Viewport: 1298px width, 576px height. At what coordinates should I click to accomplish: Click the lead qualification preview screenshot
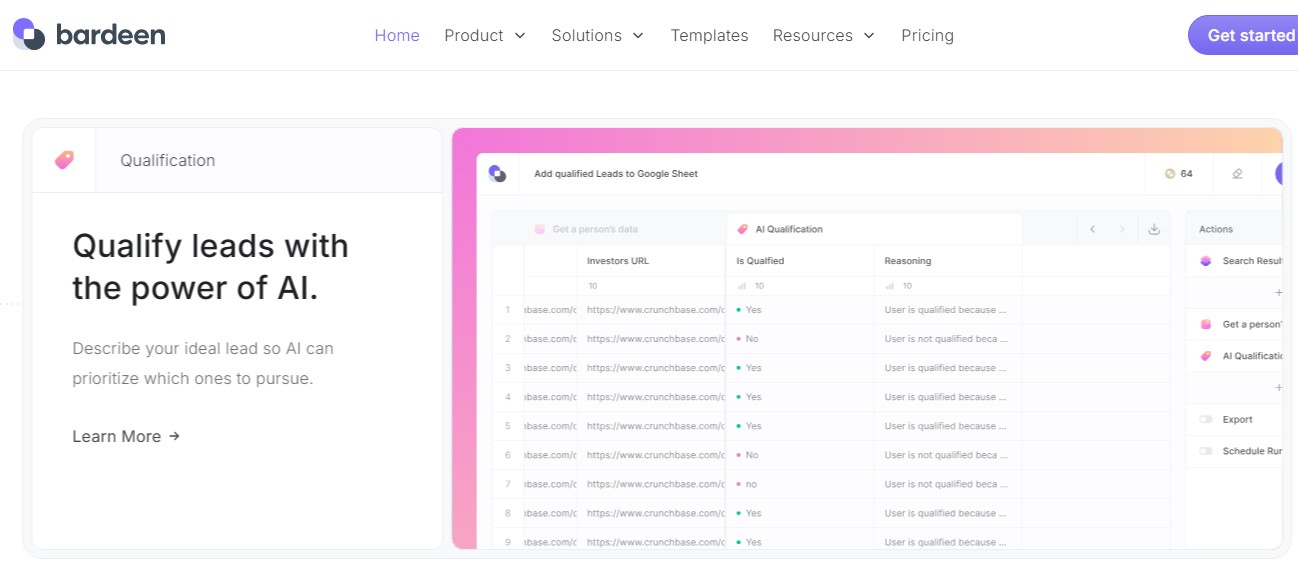tap(867, 338)
